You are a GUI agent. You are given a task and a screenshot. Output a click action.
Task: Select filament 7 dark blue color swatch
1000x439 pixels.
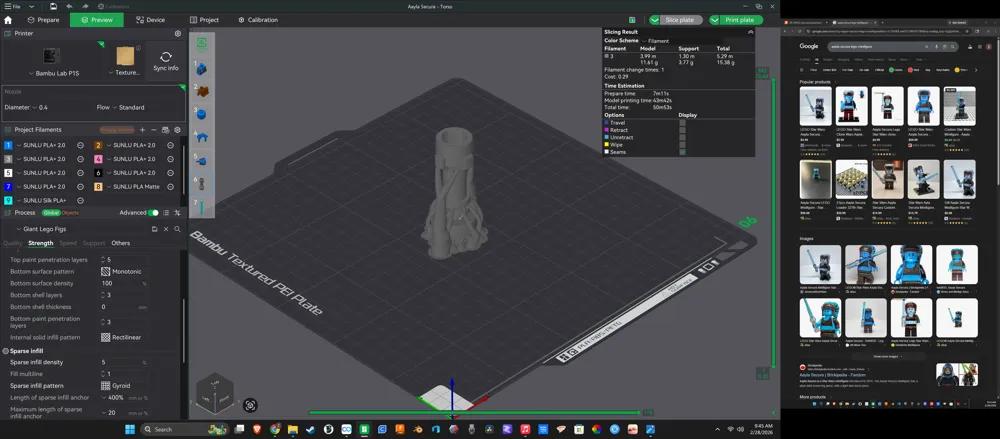(x=8, y=187)
